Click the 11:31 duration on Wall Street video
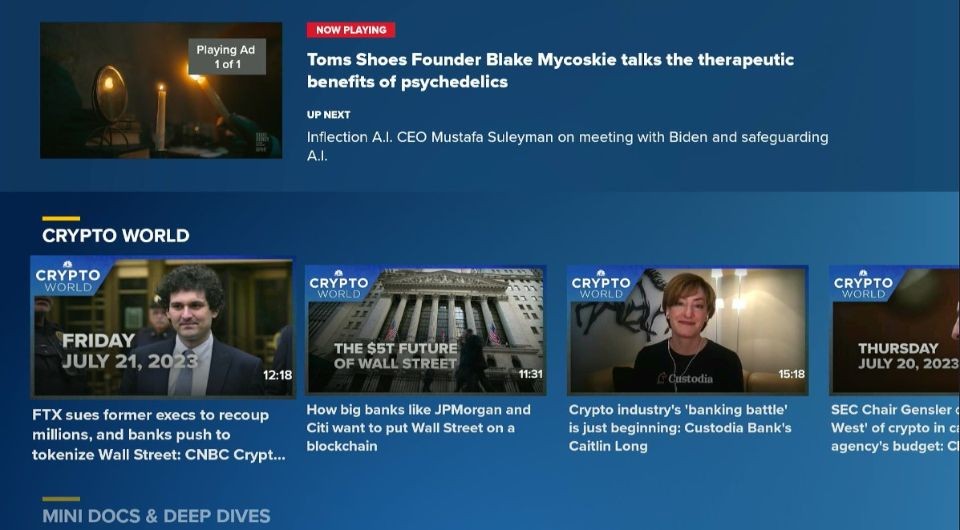The height and width of the screenshot is (530, 960). coord(530,374)
